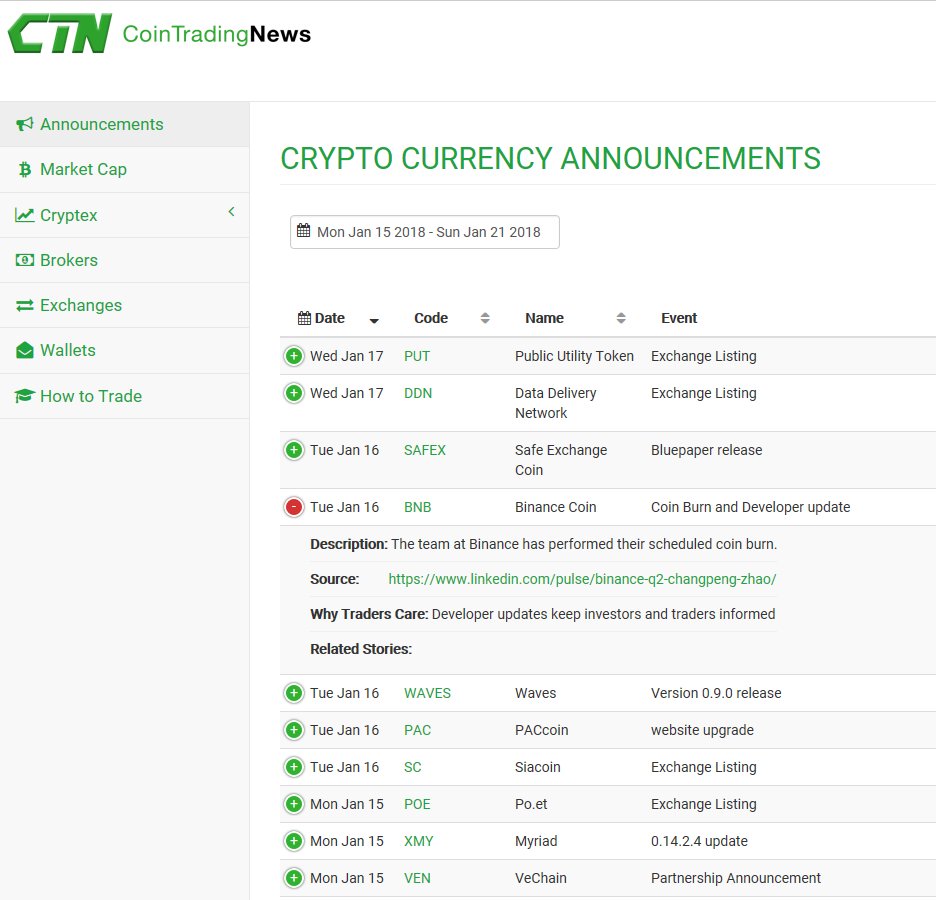This screenshot has height=900, width=936.
Task: Click the Public Utility Token name
Action: tap(574, 356)
